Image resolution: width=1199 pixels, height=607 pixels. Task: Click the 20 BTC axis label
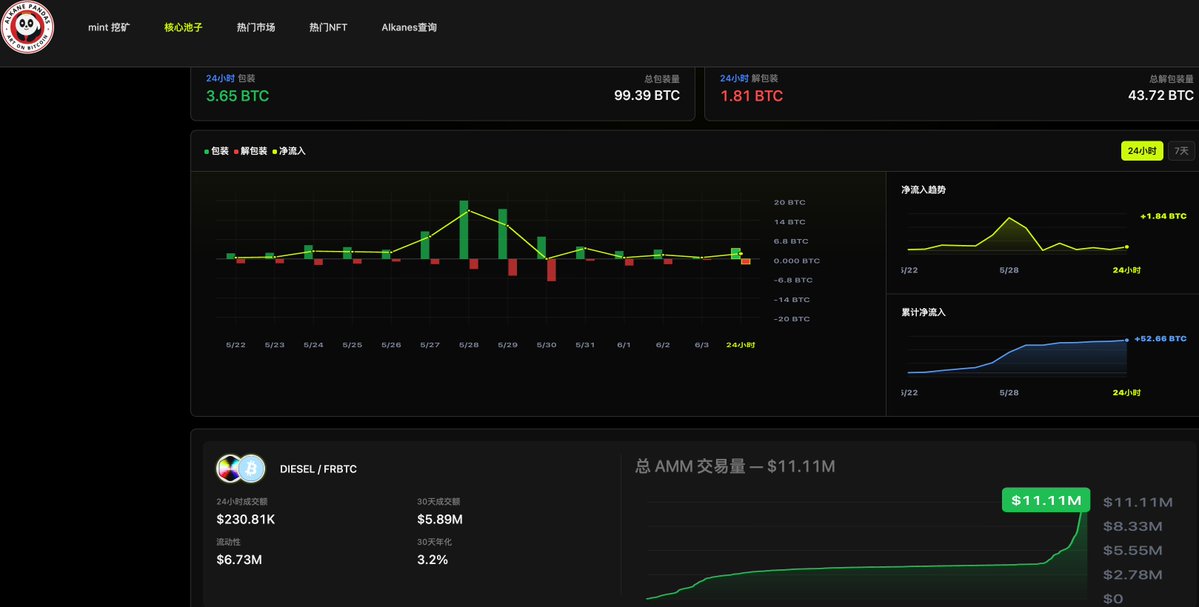coord(789,203)
